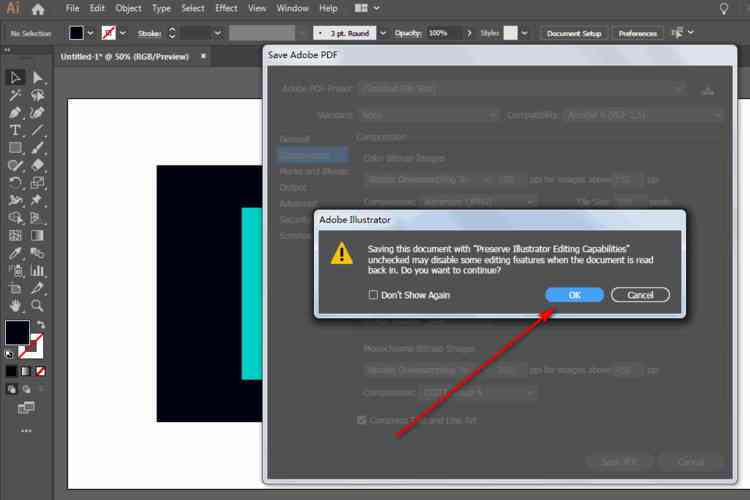Select the Eraser tool

coord(37,166)
